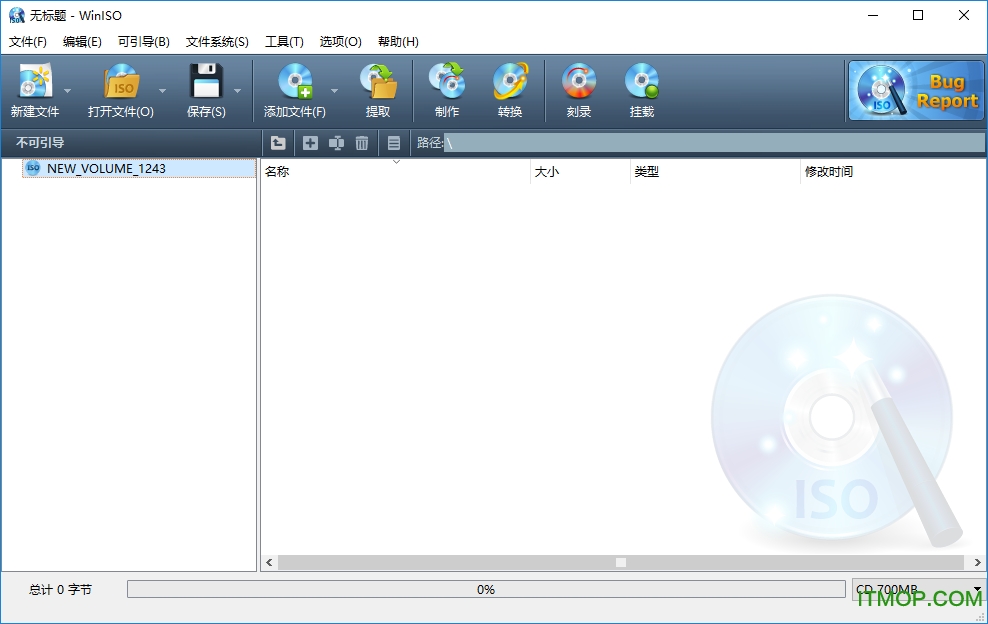Open the 文件(F) menu
Screen dimensions: 988x624
(28, 42)
